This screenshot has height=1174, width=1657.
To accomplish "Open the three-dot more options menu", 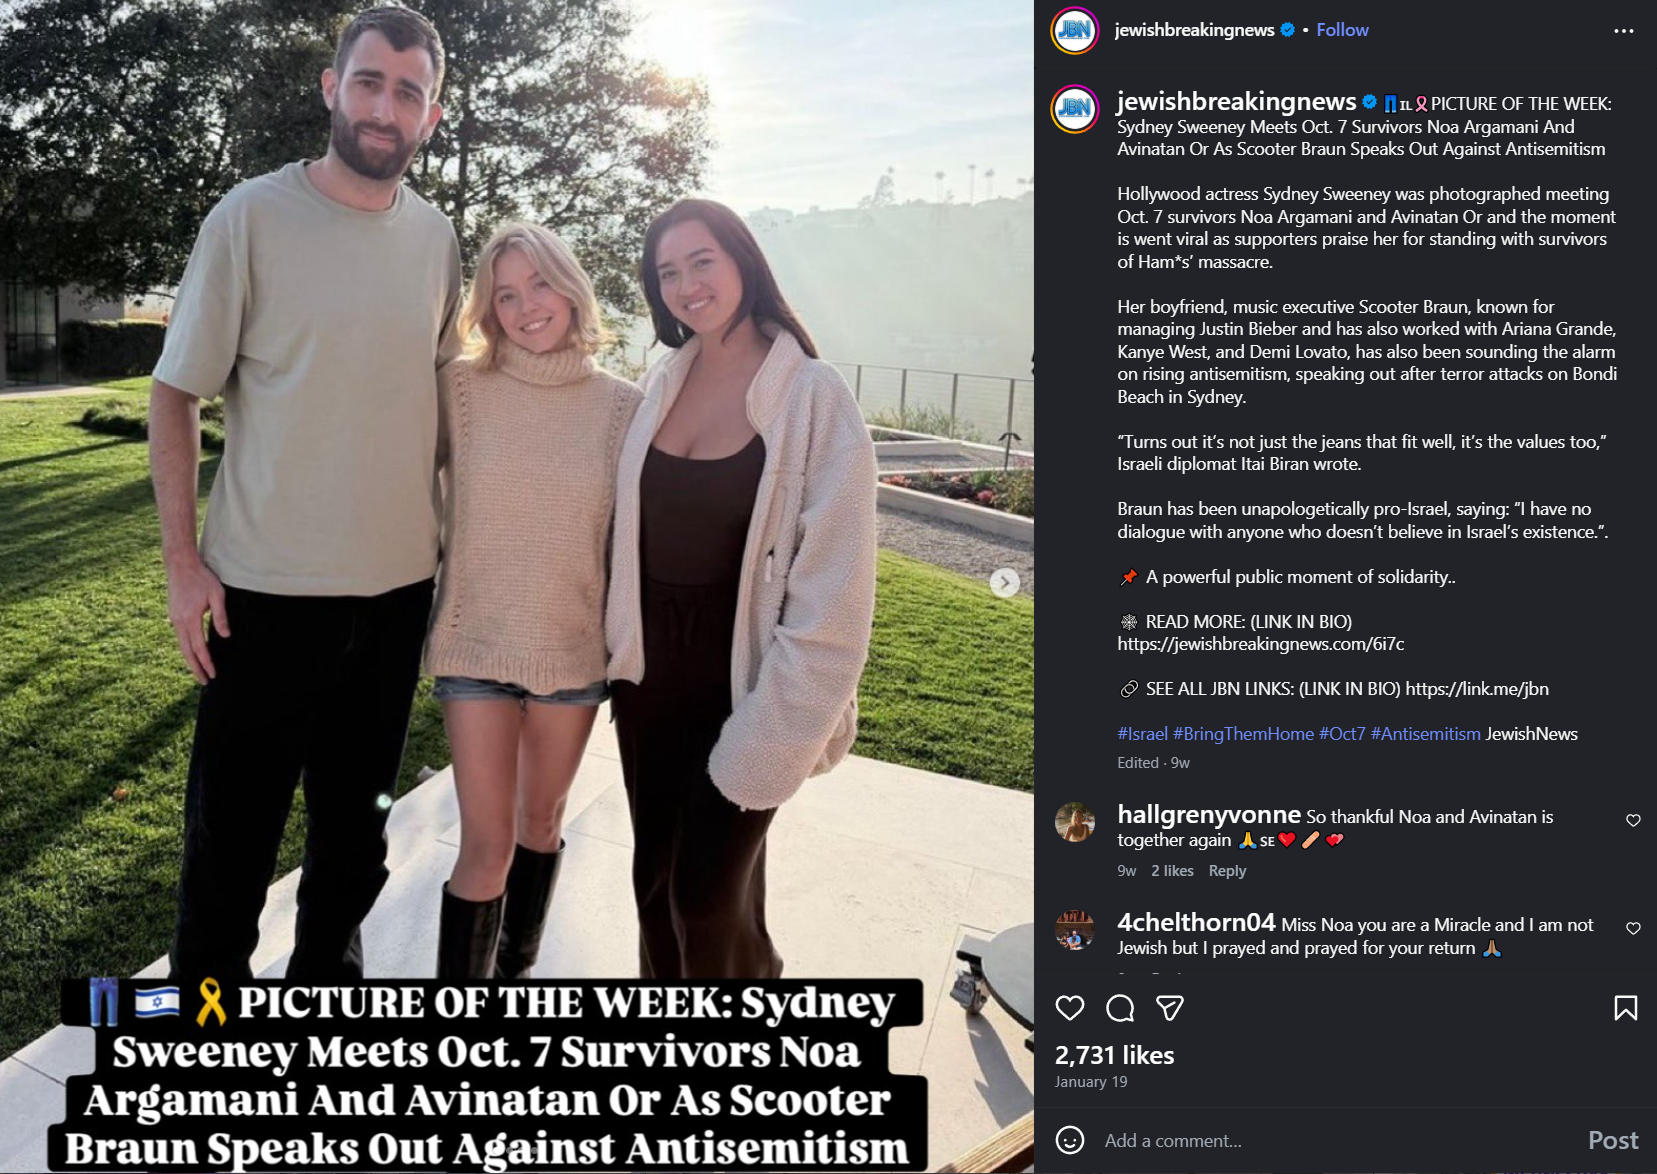I will 1624,31.
